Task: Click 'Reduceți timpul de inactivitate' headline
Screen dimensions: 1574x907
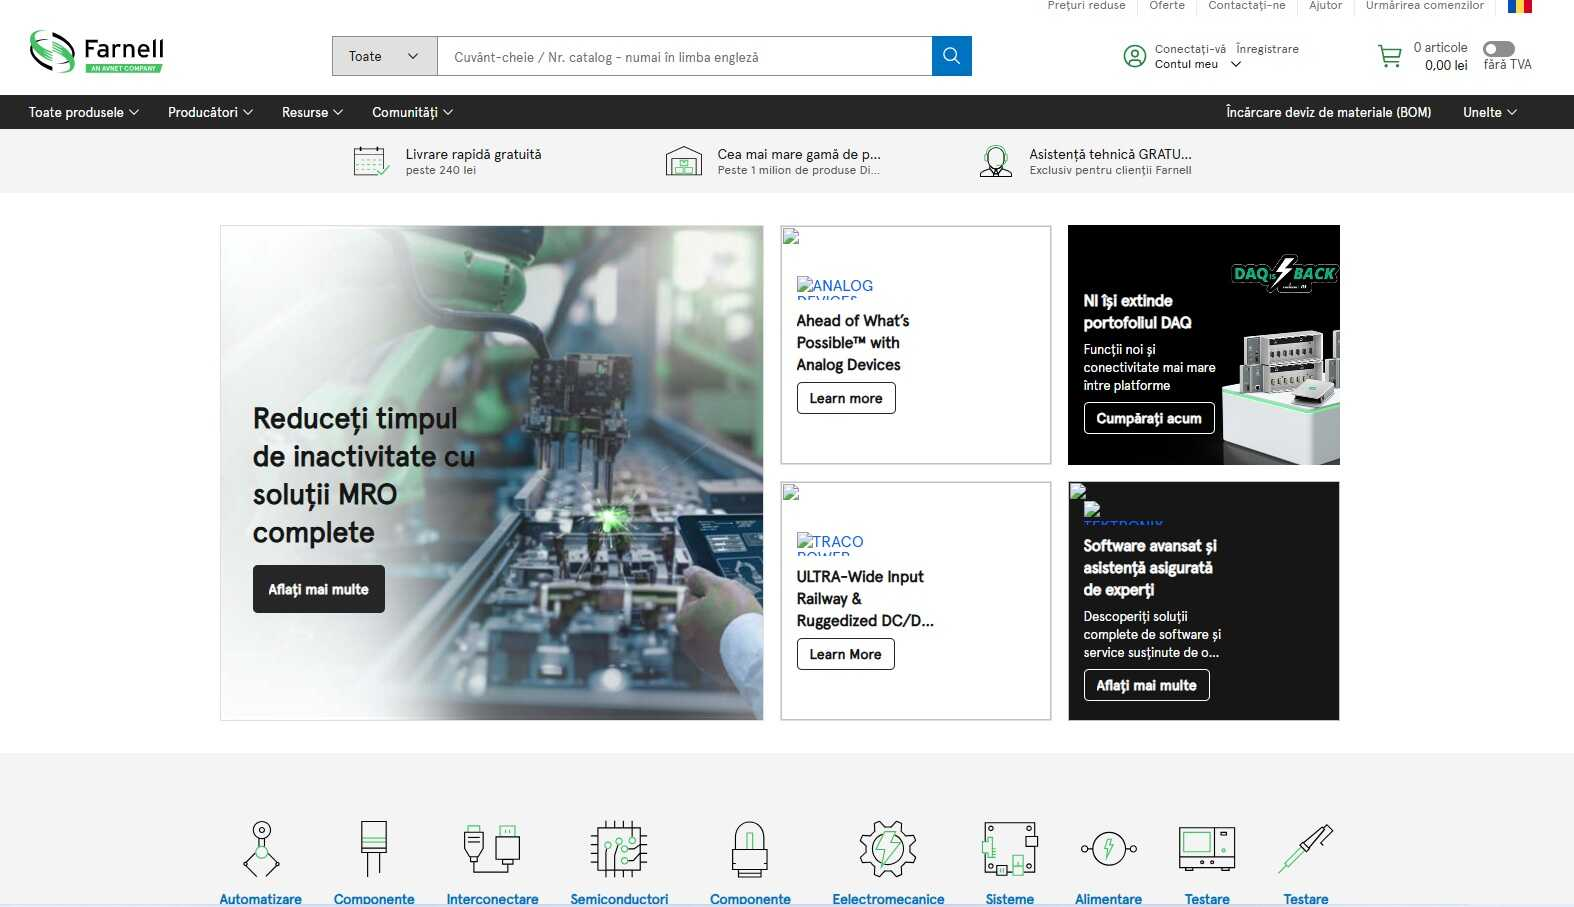Action: (x=364, y=475)
